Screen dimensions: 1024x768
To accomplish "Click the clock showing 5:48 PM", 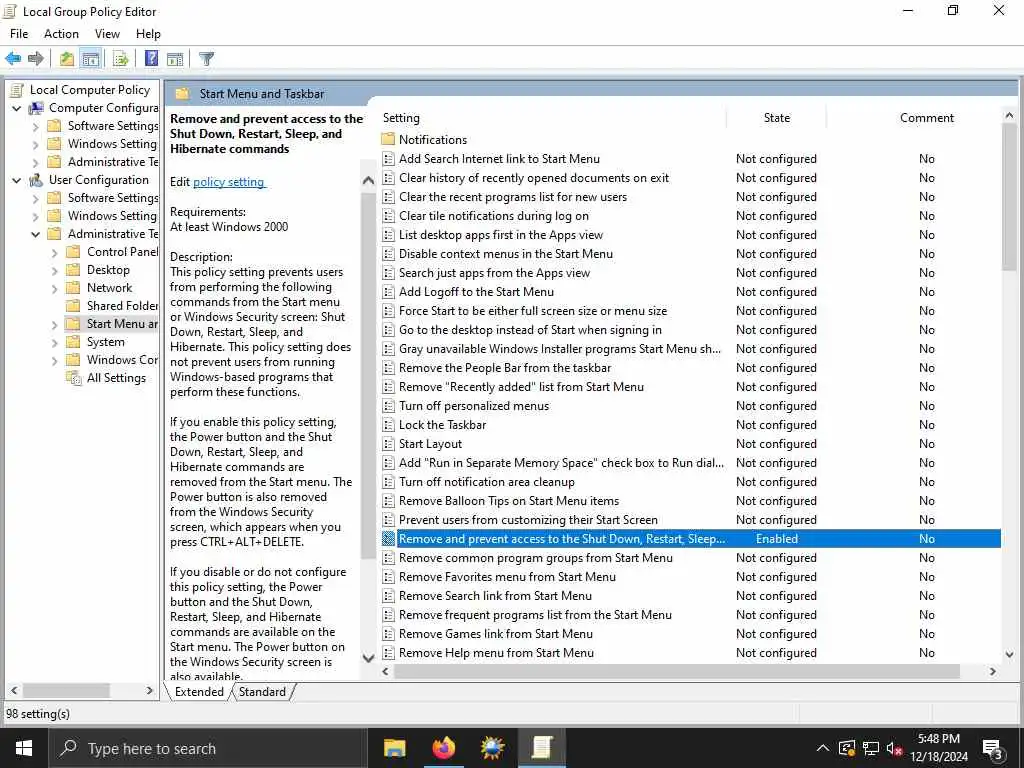I will click(938, 739).
